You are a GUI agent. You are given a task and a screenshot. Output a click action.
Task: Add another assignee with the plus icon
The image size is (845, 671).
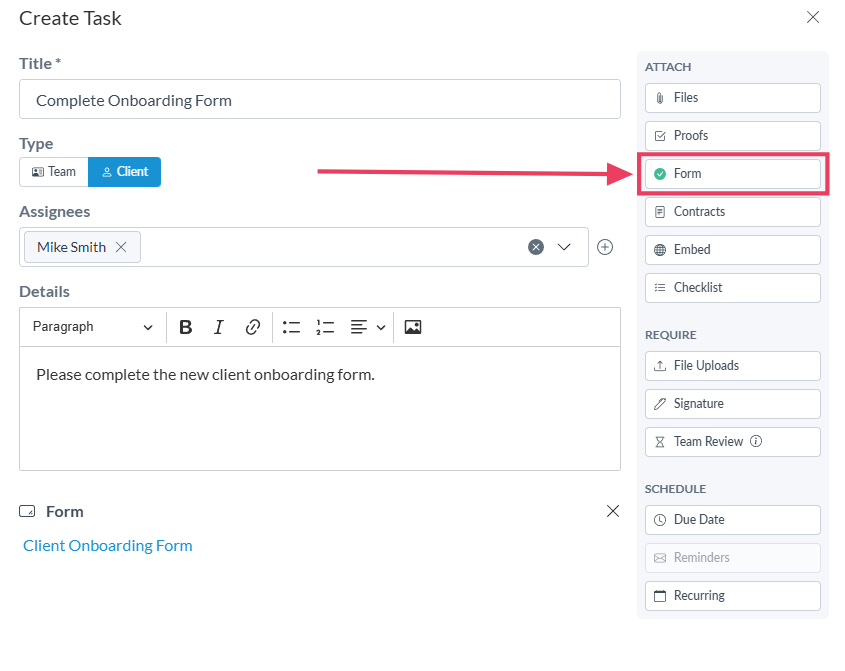tap(605, 247)
